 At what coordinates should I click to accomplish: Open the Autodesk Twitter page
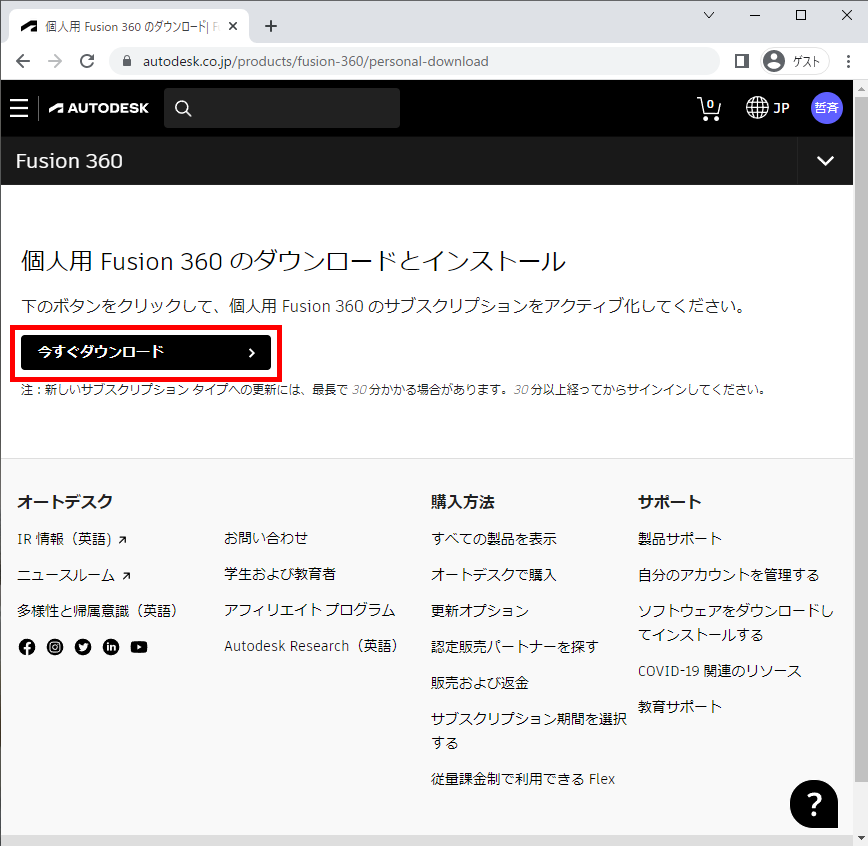point(83,647)
